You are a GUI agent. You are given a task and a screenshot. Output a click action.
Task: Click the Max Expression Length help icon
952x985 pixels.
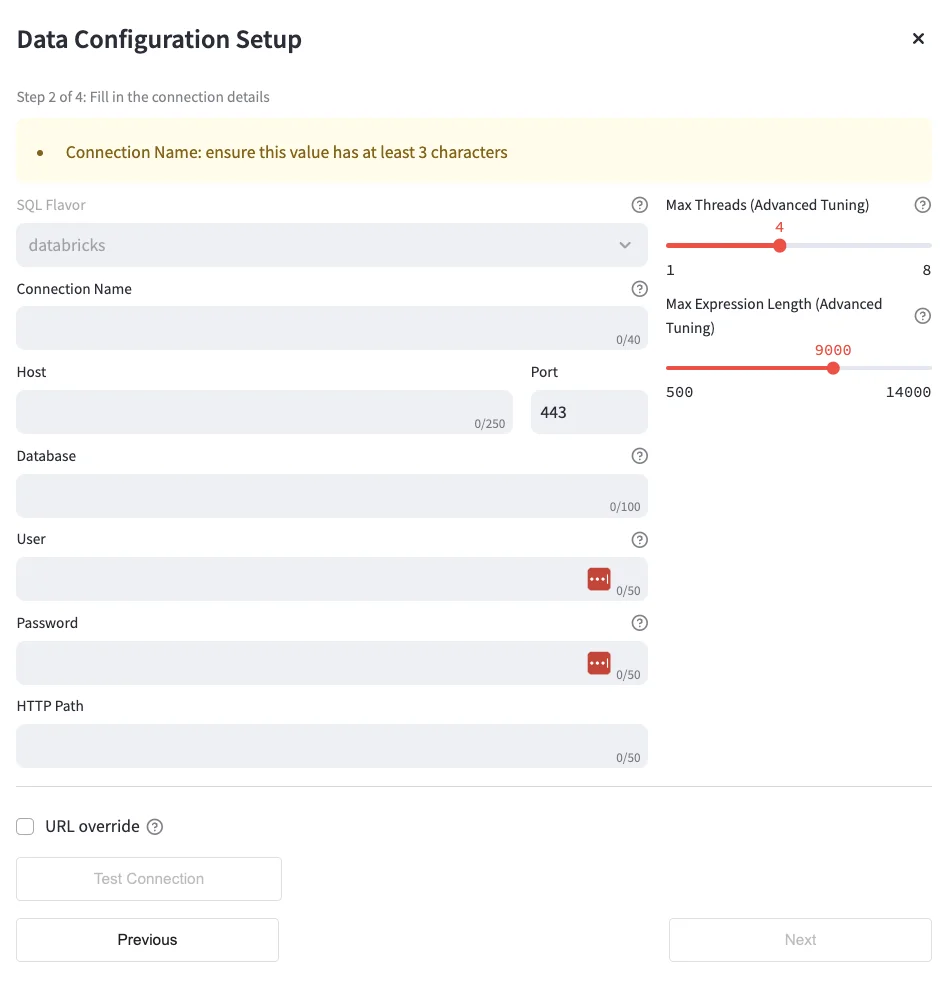(x=923, y=316)
